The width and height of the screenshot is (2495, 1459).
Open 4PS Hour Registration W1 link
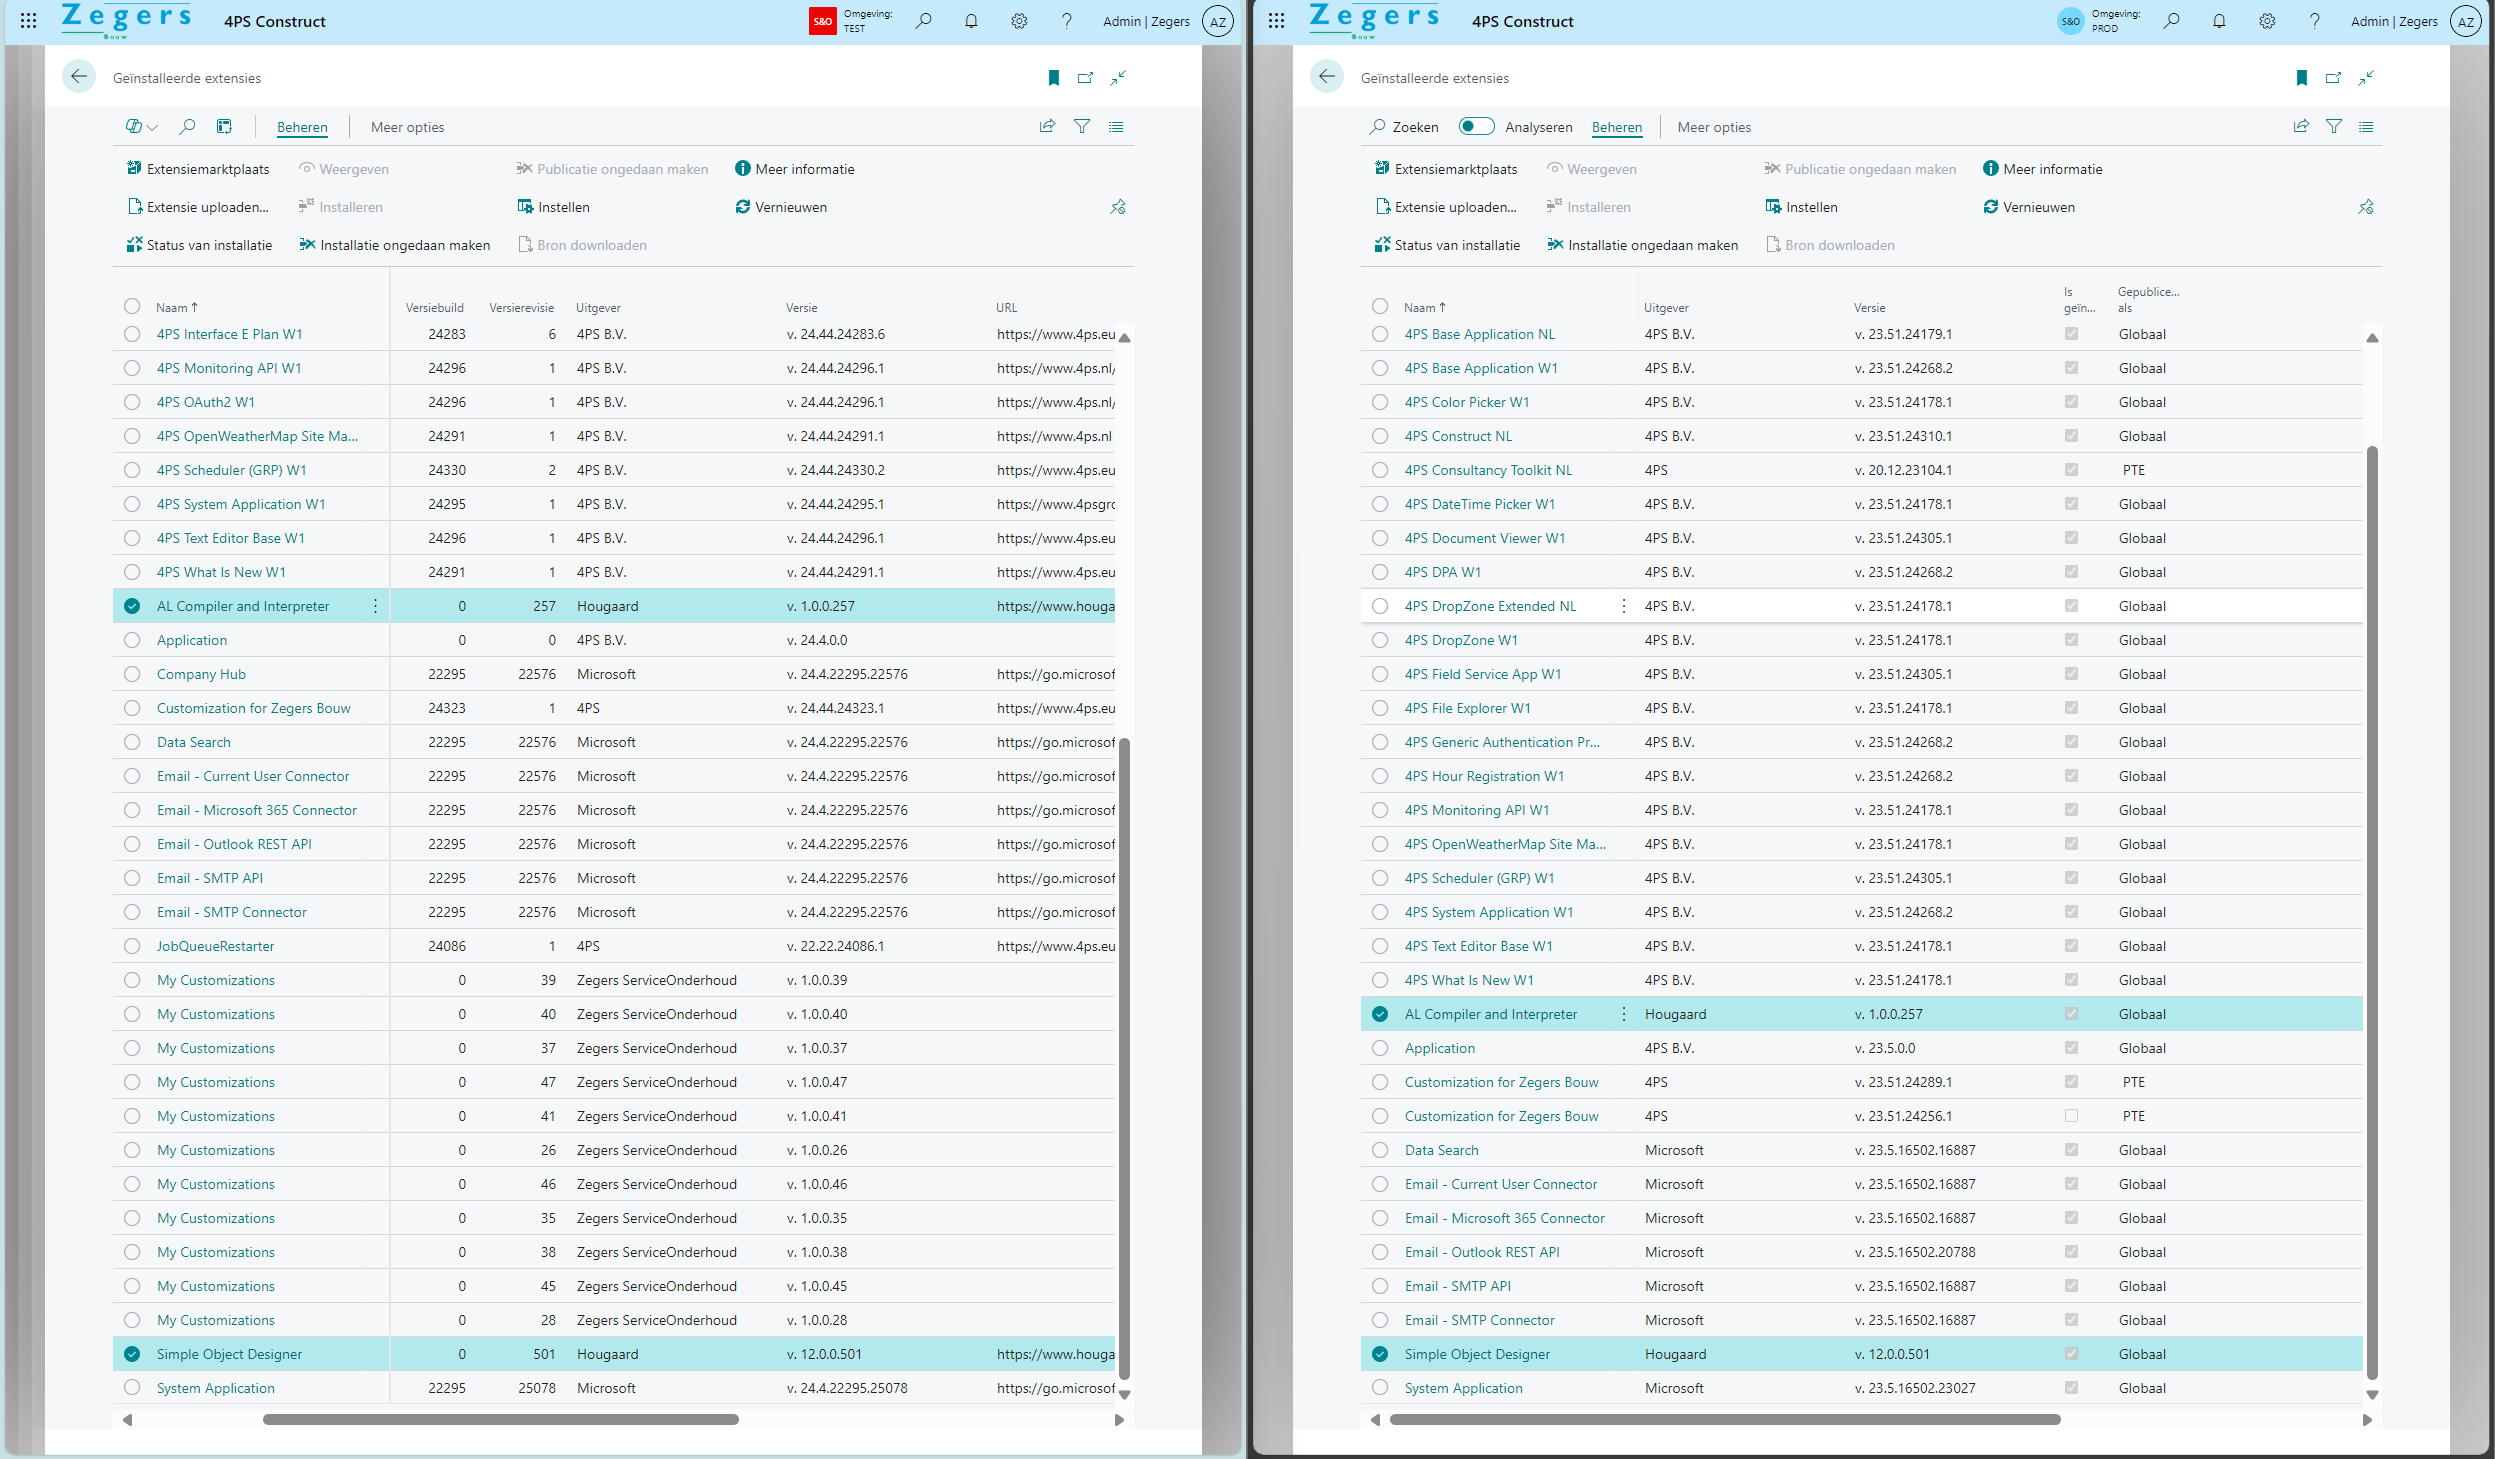point(1484,776)
